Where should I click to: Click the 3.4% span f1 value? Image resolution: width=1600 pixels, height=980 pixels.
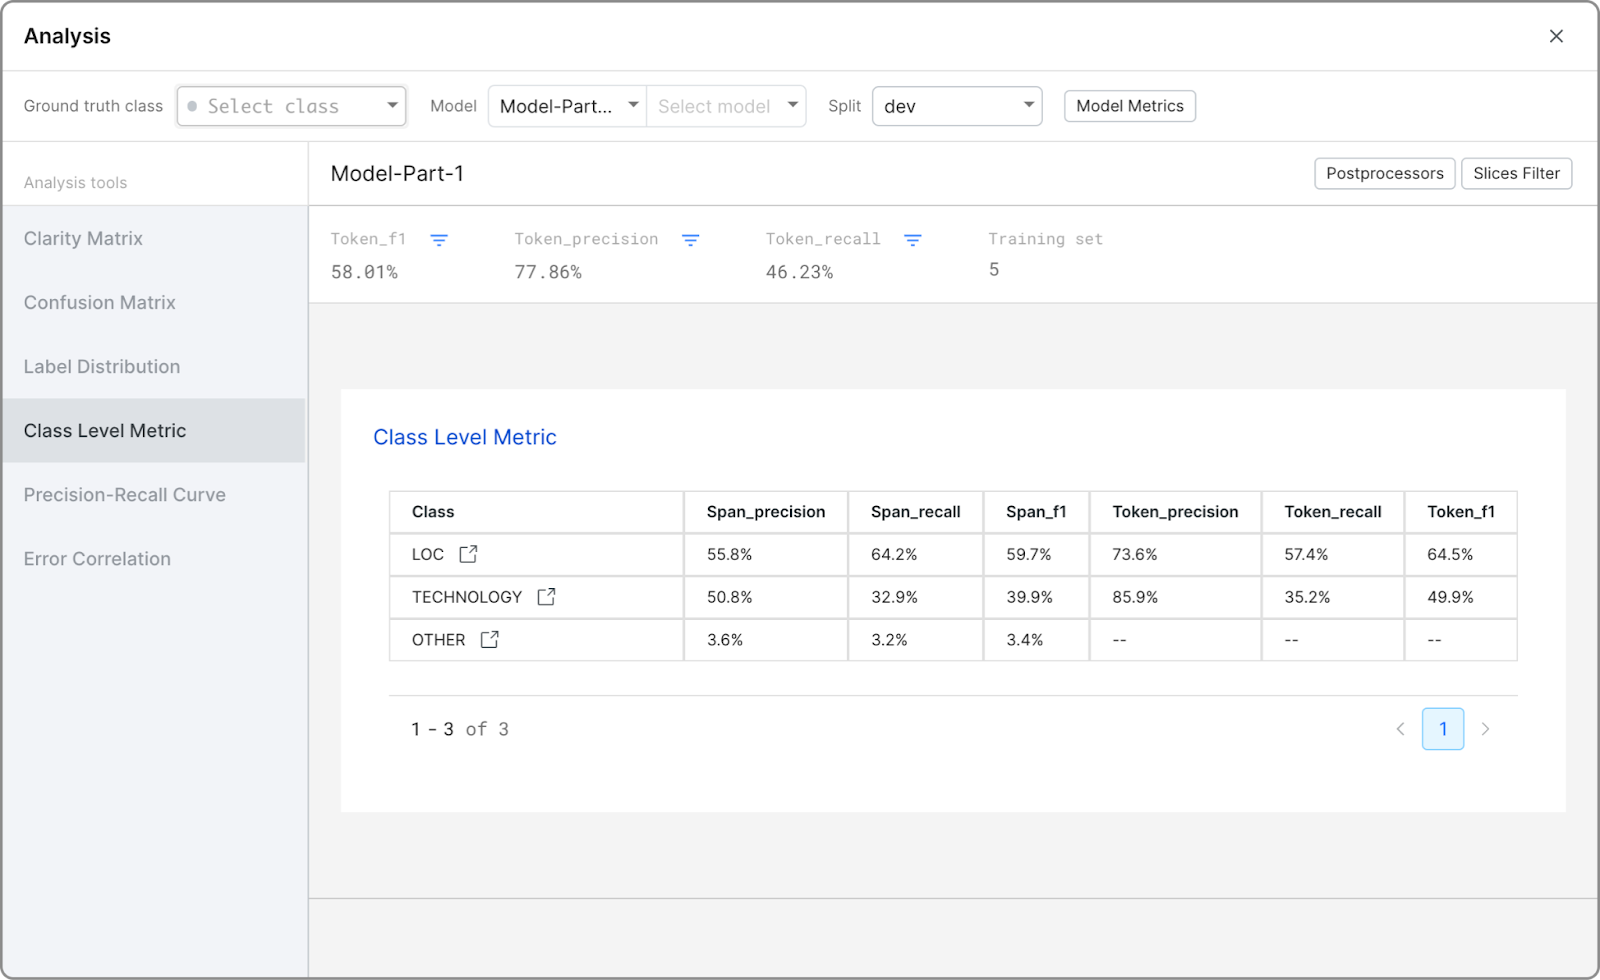pyautogui.click(x=1025, y=640)
